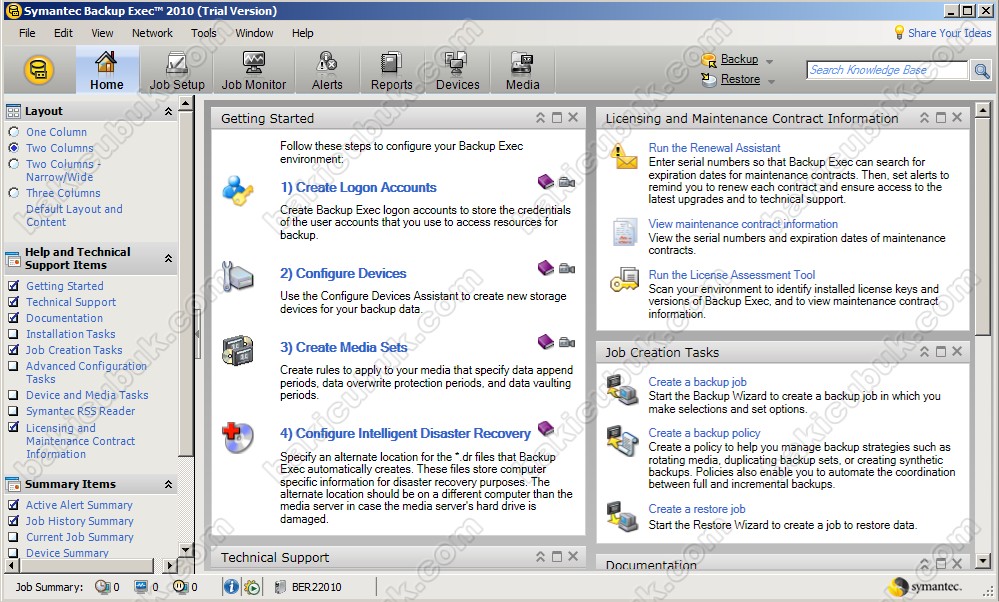The image size is (999, 602).
Task: Open the Edit menu
Action: click(x=63, y=33)
